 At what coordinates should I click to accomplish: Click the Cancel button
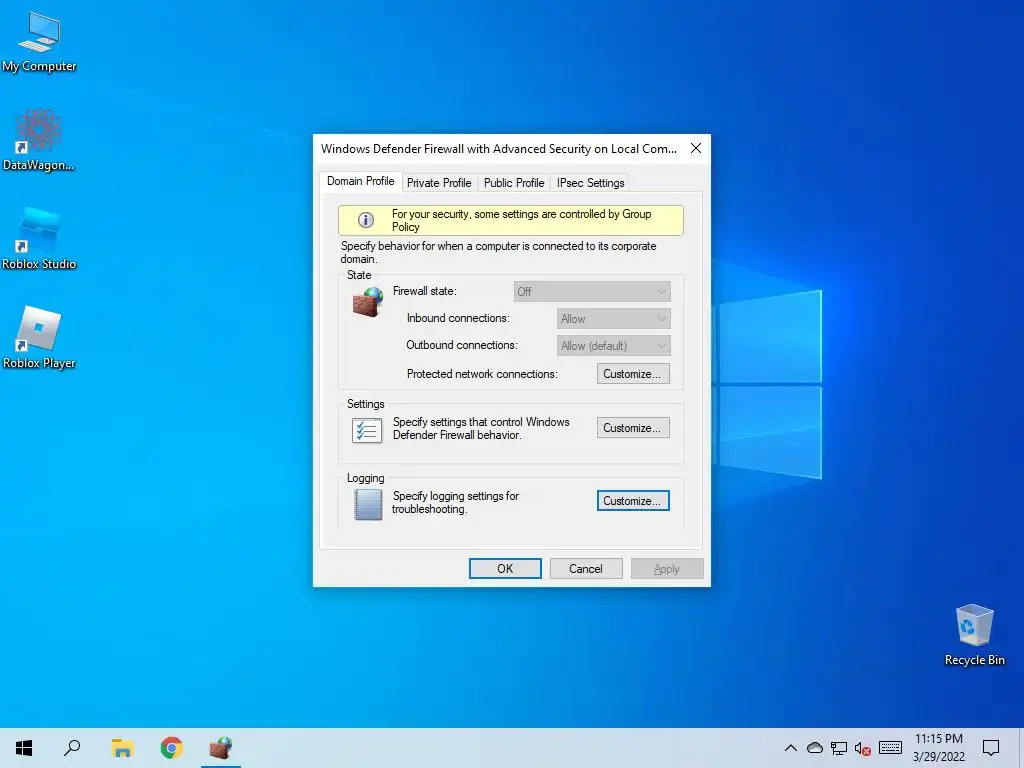(x=586, y=569)
